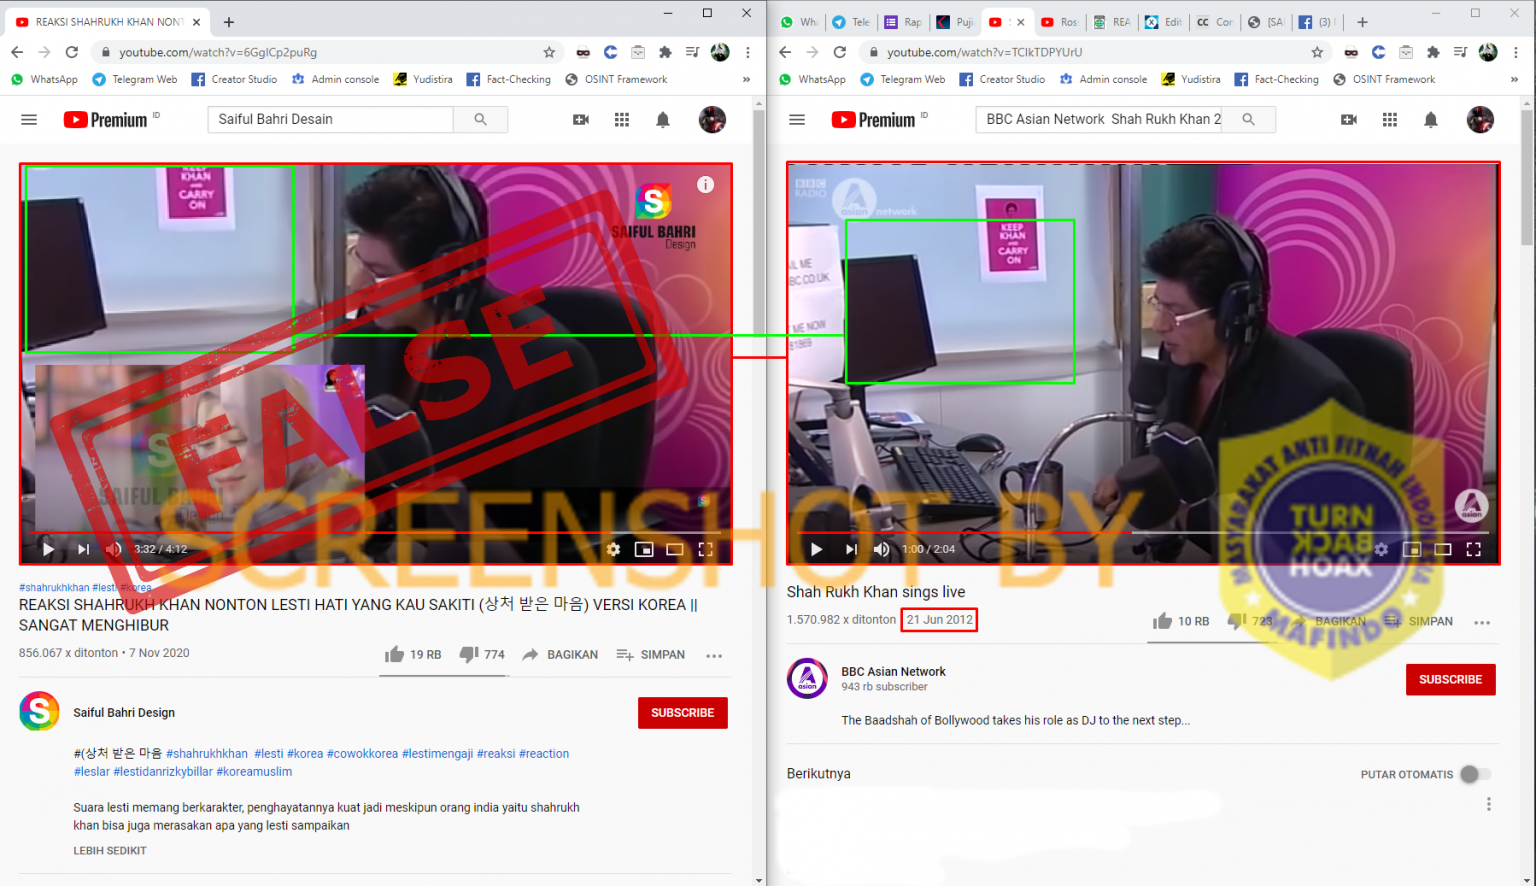This screenshot has width=1536, height=886.
Task: Mute volume in the right window player
Action: click(x=881, y=549)
